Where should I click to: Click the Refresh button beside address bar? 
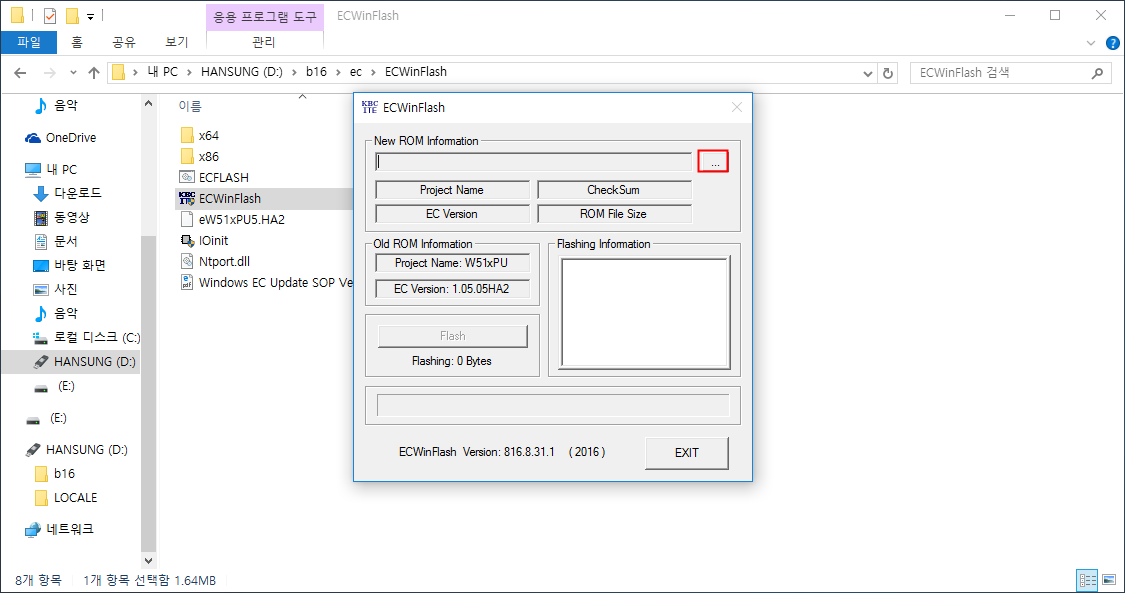point(888,72)
